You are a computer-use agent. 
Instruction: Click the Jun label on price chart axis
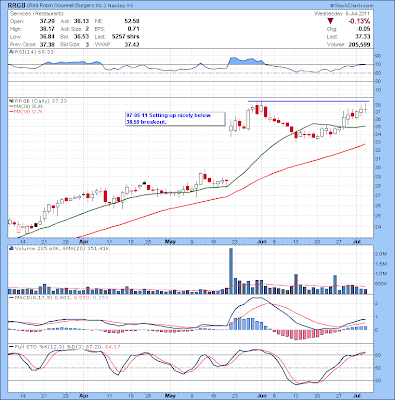click(x=261, y=242)
